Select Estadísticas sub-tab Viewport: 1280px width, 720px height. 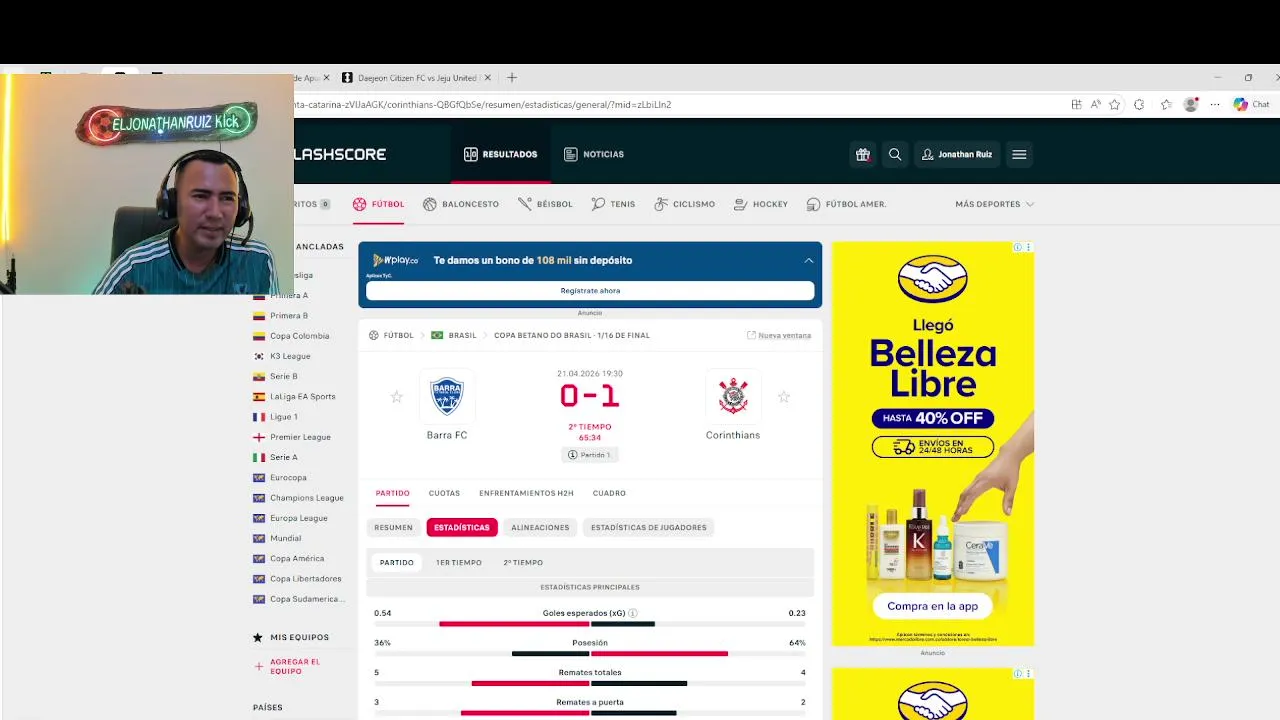point(462,527)
